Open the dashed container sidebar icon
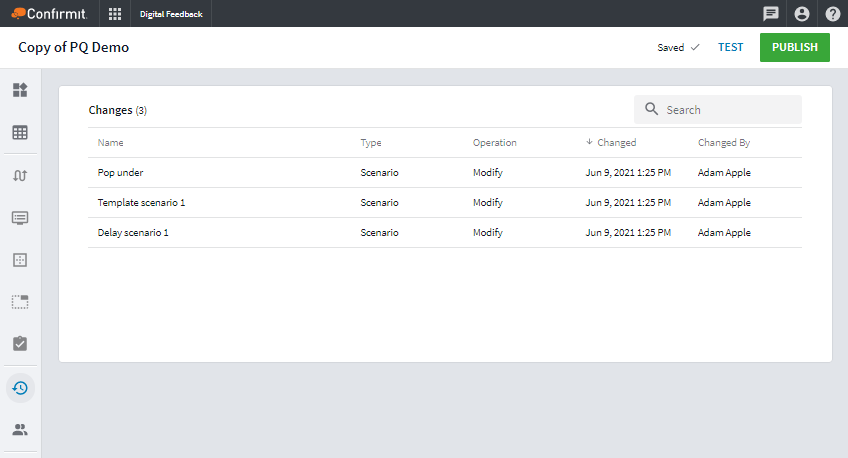Viewport: 848px width, 458px height. click(x=20, y=302)
